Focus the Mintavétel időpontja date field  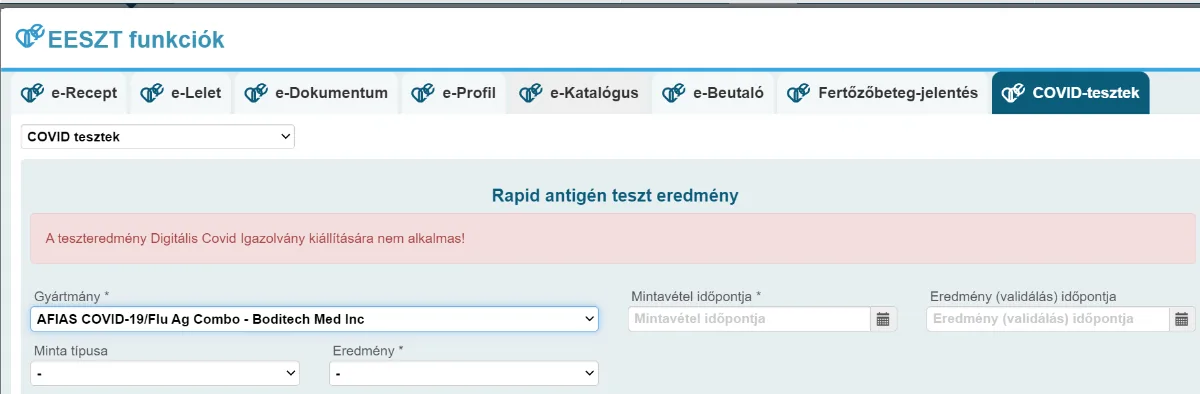(x=750, y=319)
